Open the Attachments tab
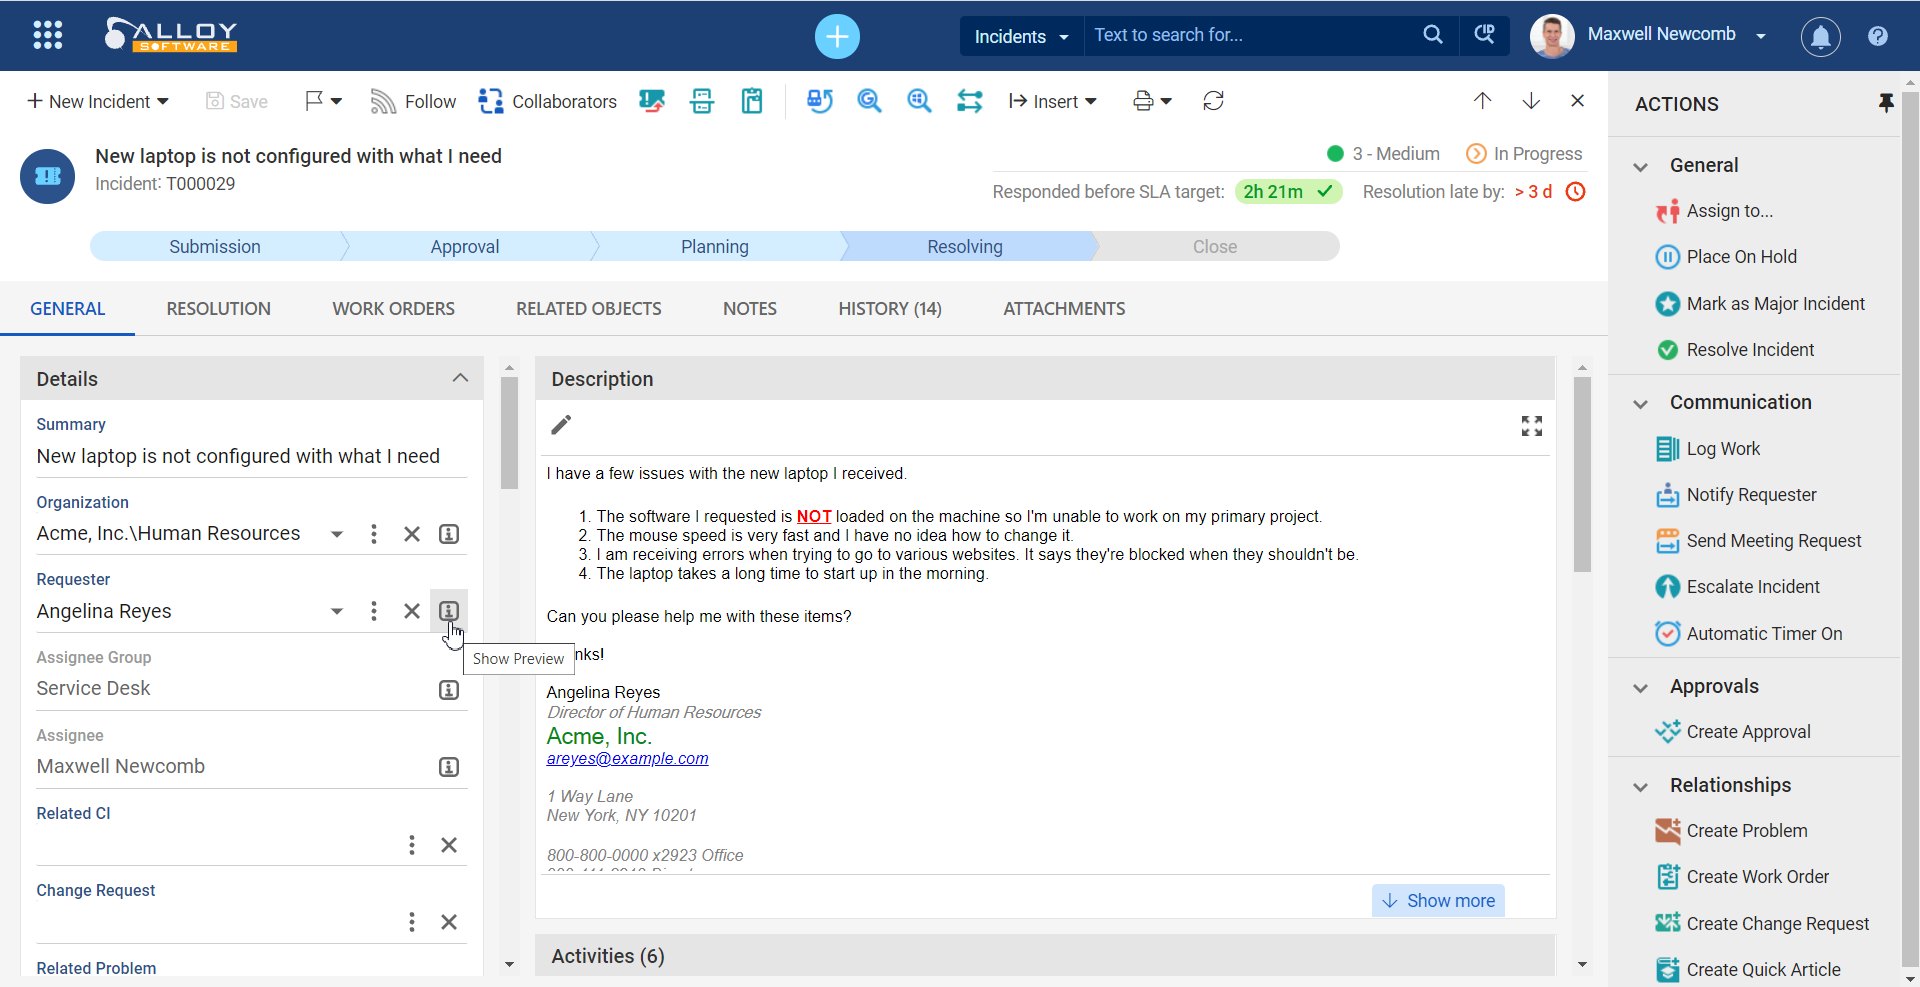Viewport: 1920px width, 987px height. (x=1063, y=308)
